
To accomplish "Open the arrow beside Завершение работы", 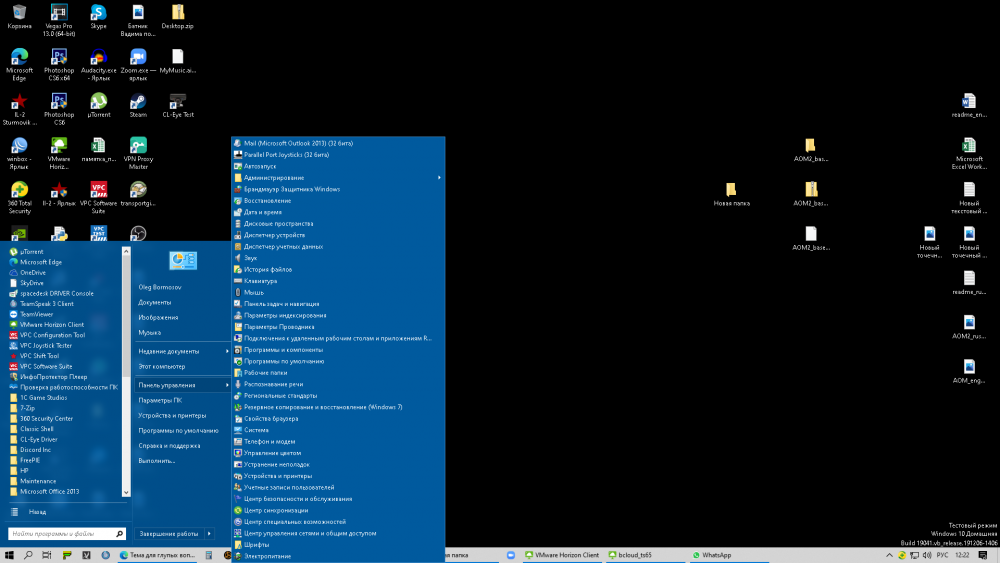I will pyautogui.click(x=209, y=534).
